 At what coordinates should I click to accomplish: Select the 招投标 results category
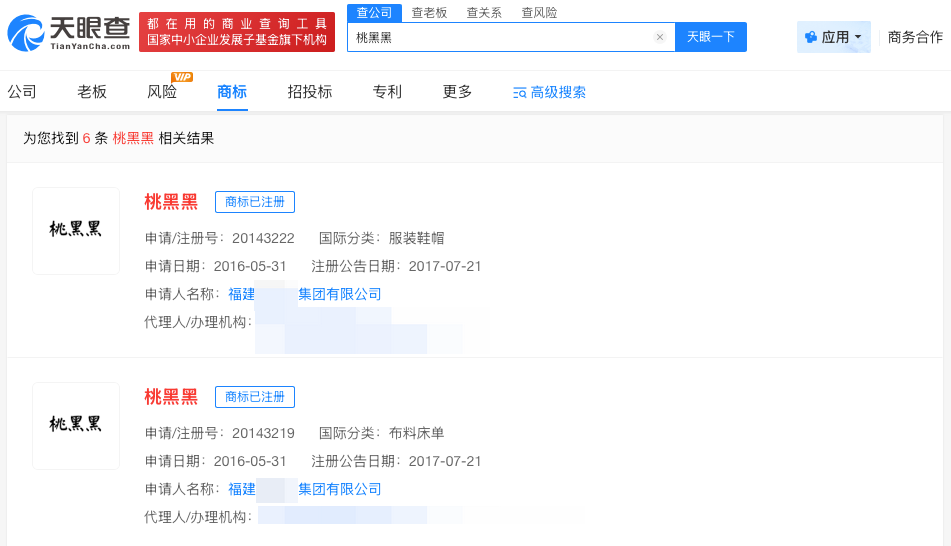point(310,92)
